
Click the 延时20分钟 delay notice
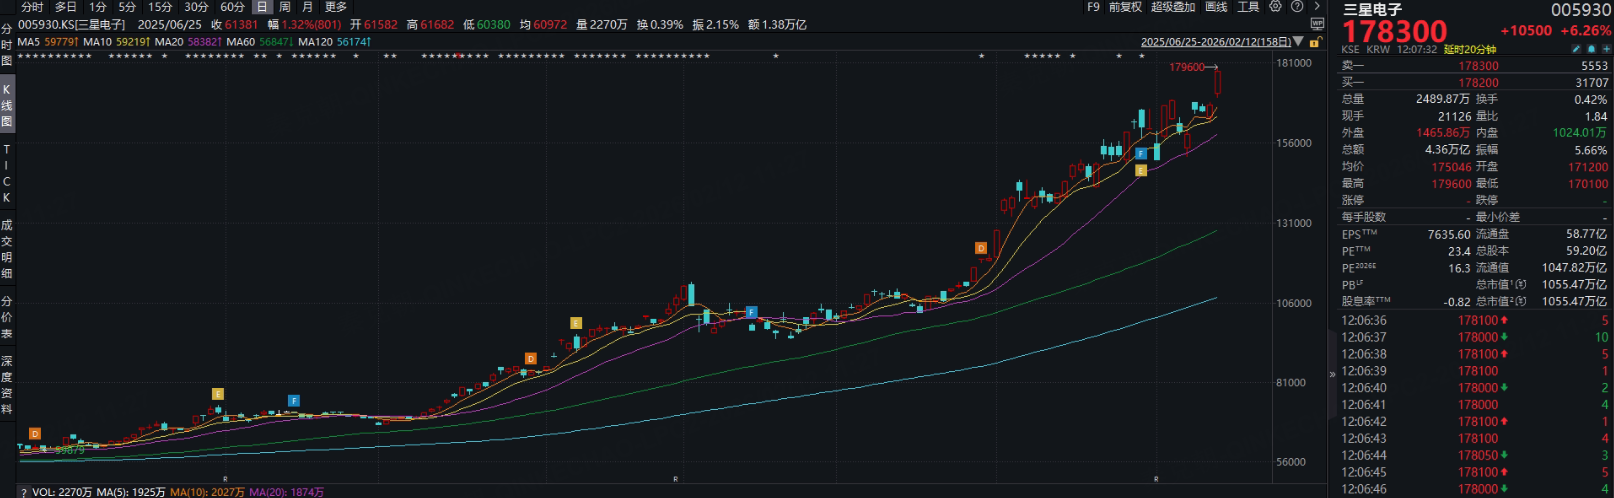[1470, 49]
